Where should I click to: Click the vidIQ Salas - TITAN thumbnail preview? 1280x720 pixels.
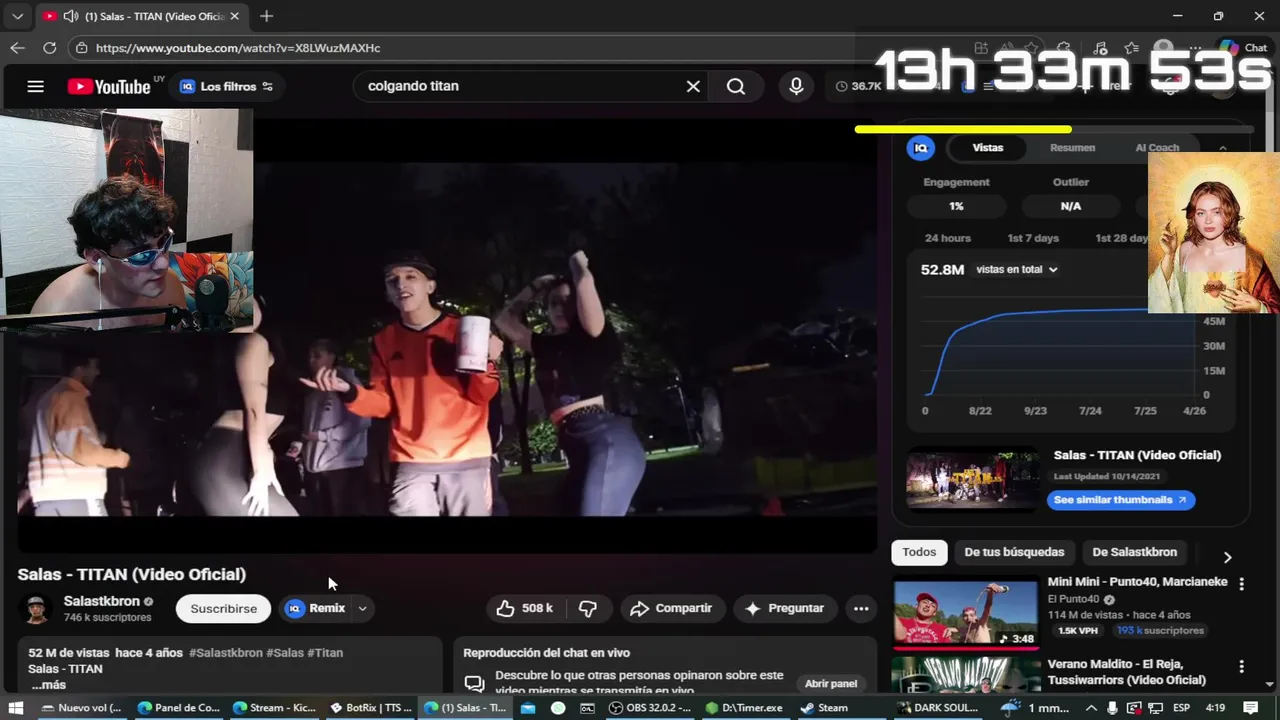(x=973, y=480)
